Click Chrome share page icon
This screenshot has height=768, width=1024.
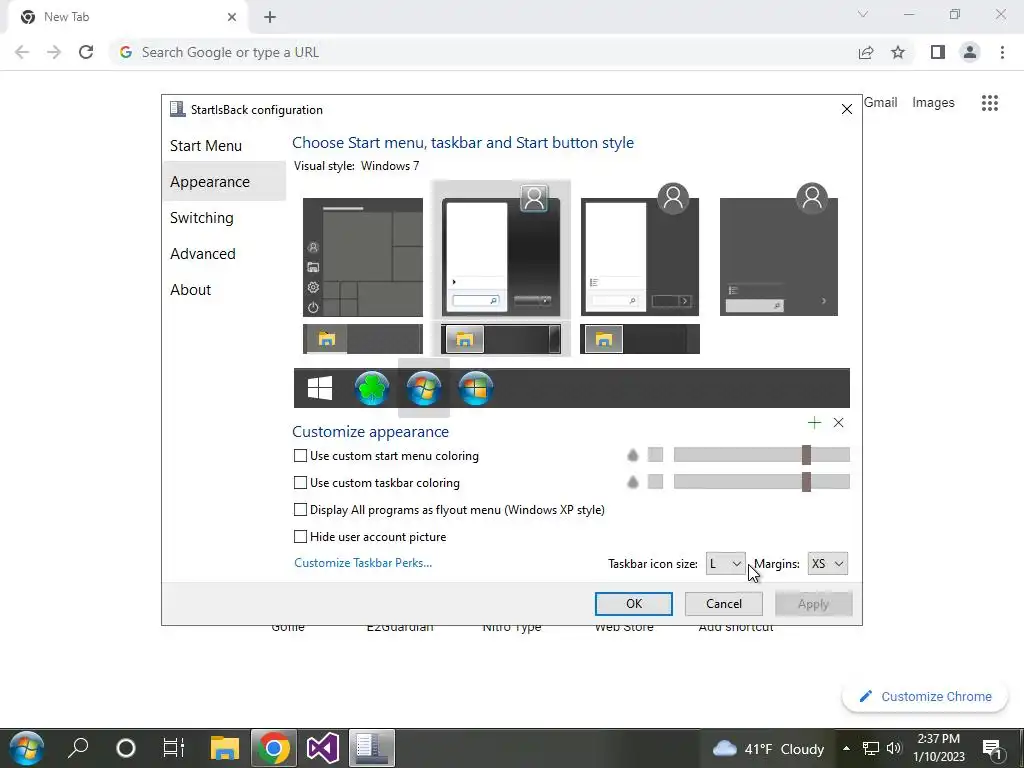[866, 52]
